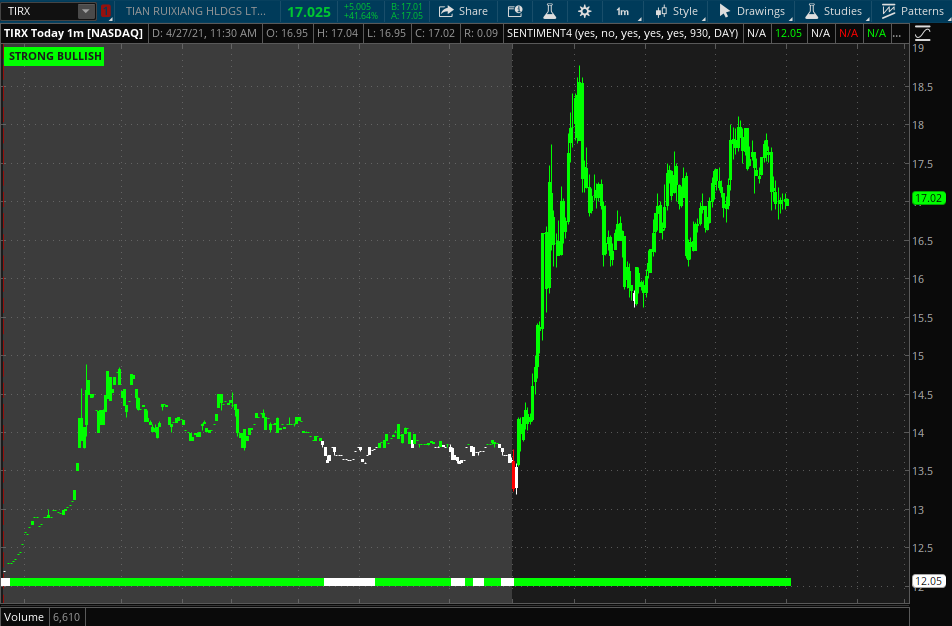Click the open value O: 16.95
Screen dimensions: 952x626
click(x=287, y=33)
